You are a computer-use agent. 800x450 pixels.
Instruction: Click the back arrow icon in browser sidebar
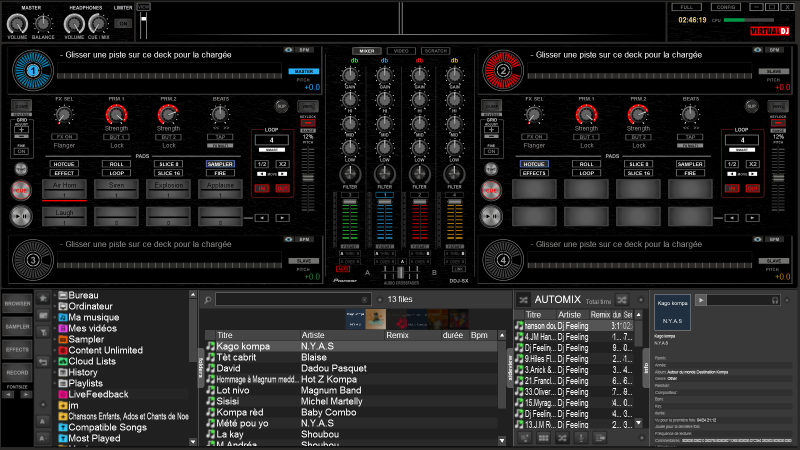point(43,362)
